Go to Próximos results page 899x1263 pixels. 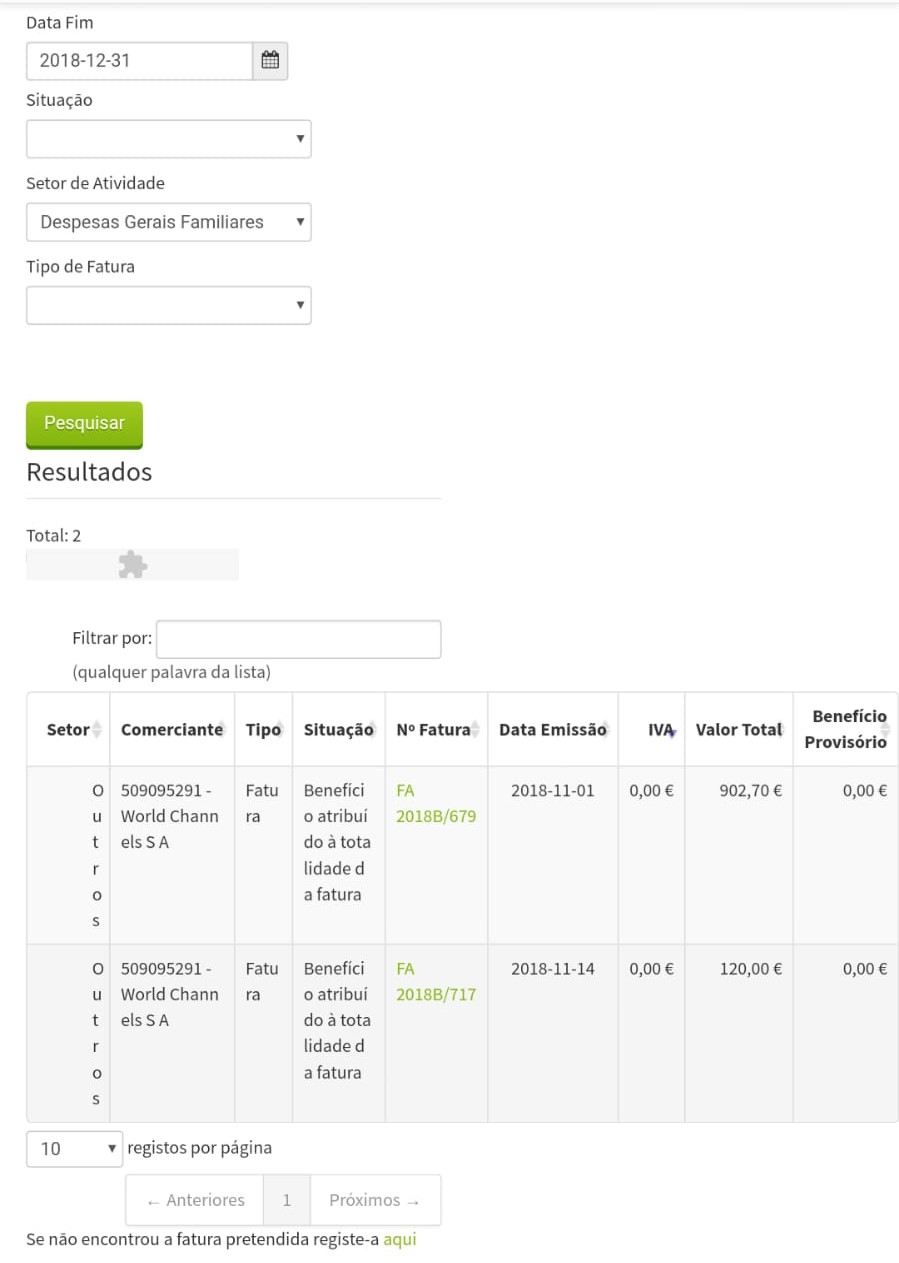tap(374, 1200)
